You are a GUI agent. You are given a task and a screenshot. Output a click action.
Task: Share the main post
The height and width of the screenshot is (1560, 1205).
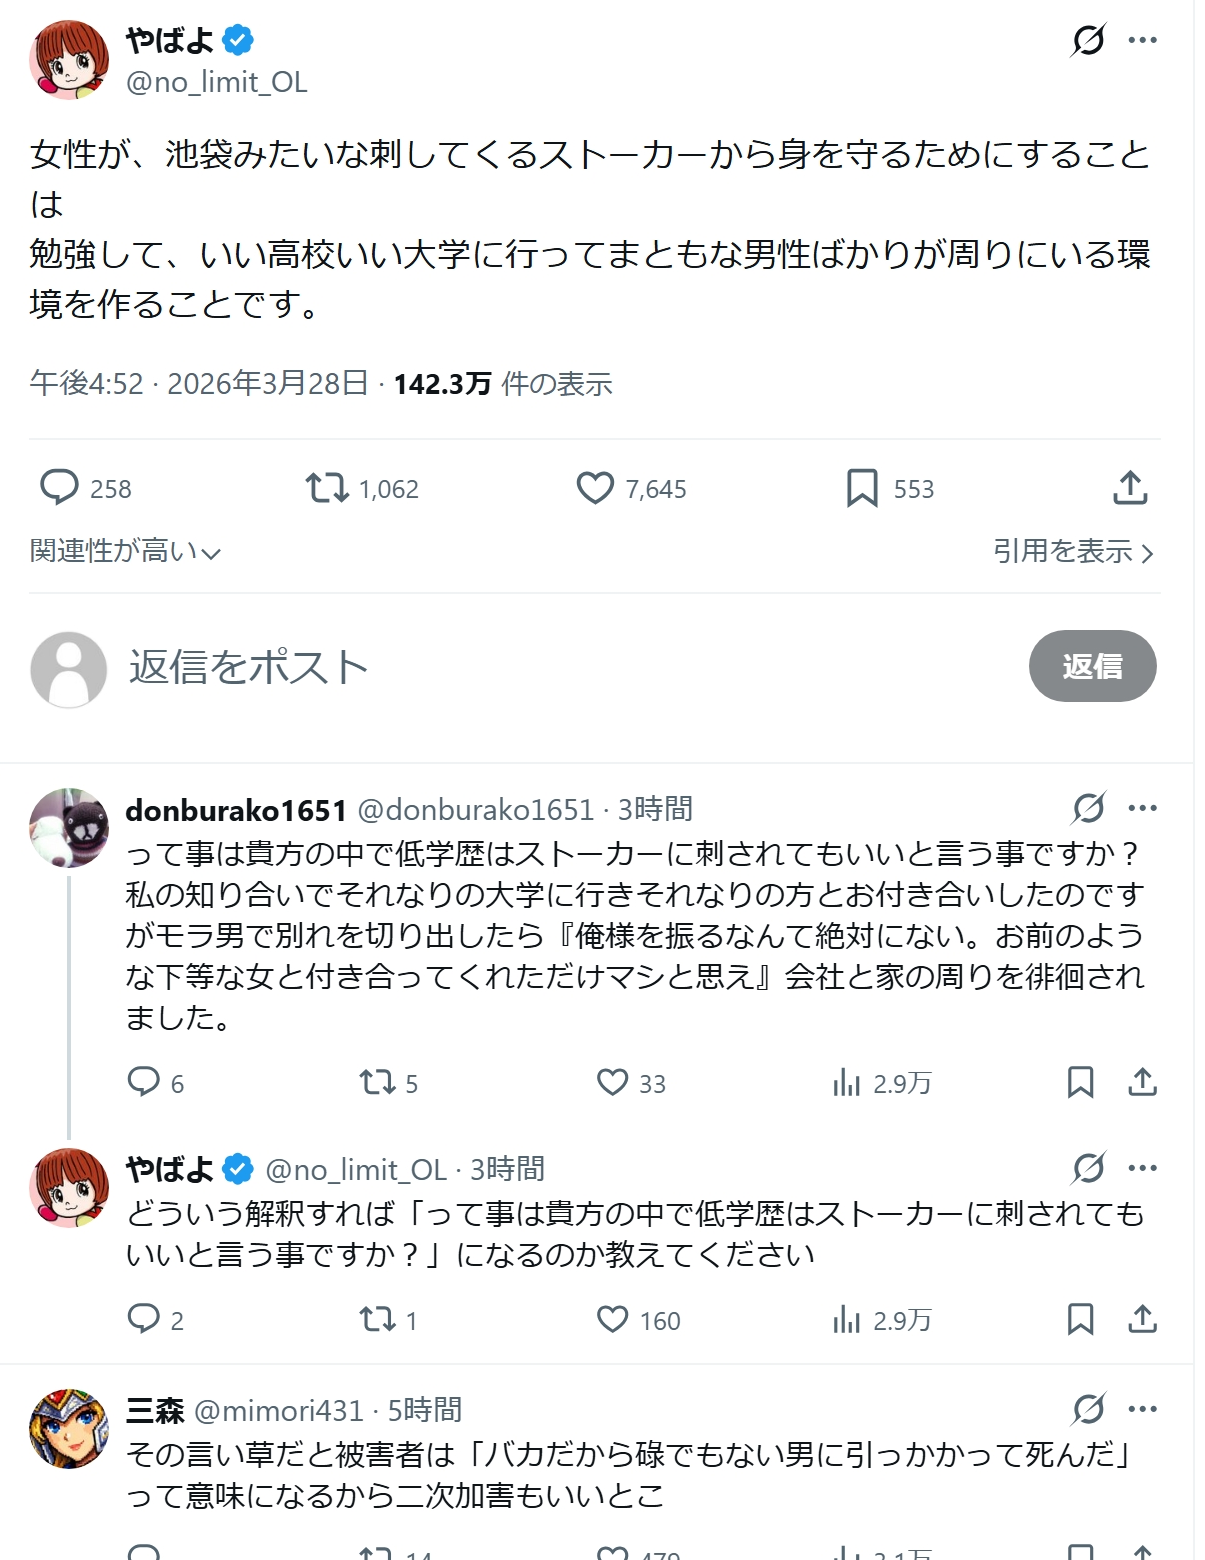pyautogui.click(x=1130, y=488)
